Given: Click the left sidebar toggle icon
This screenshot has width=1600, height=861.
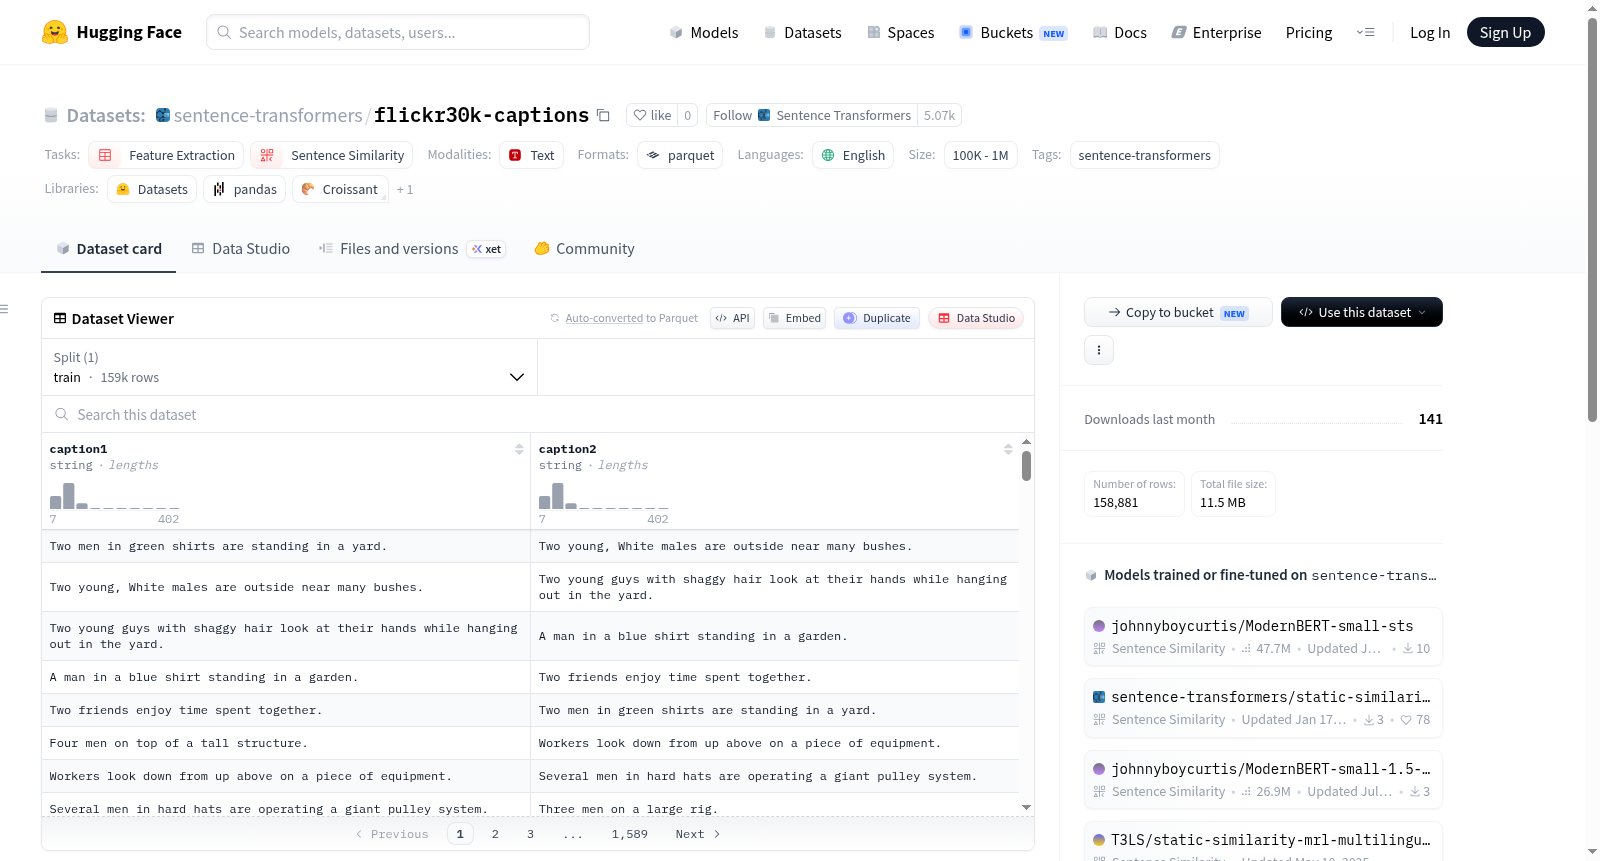Looking at the screenshot, I should 4,309.
